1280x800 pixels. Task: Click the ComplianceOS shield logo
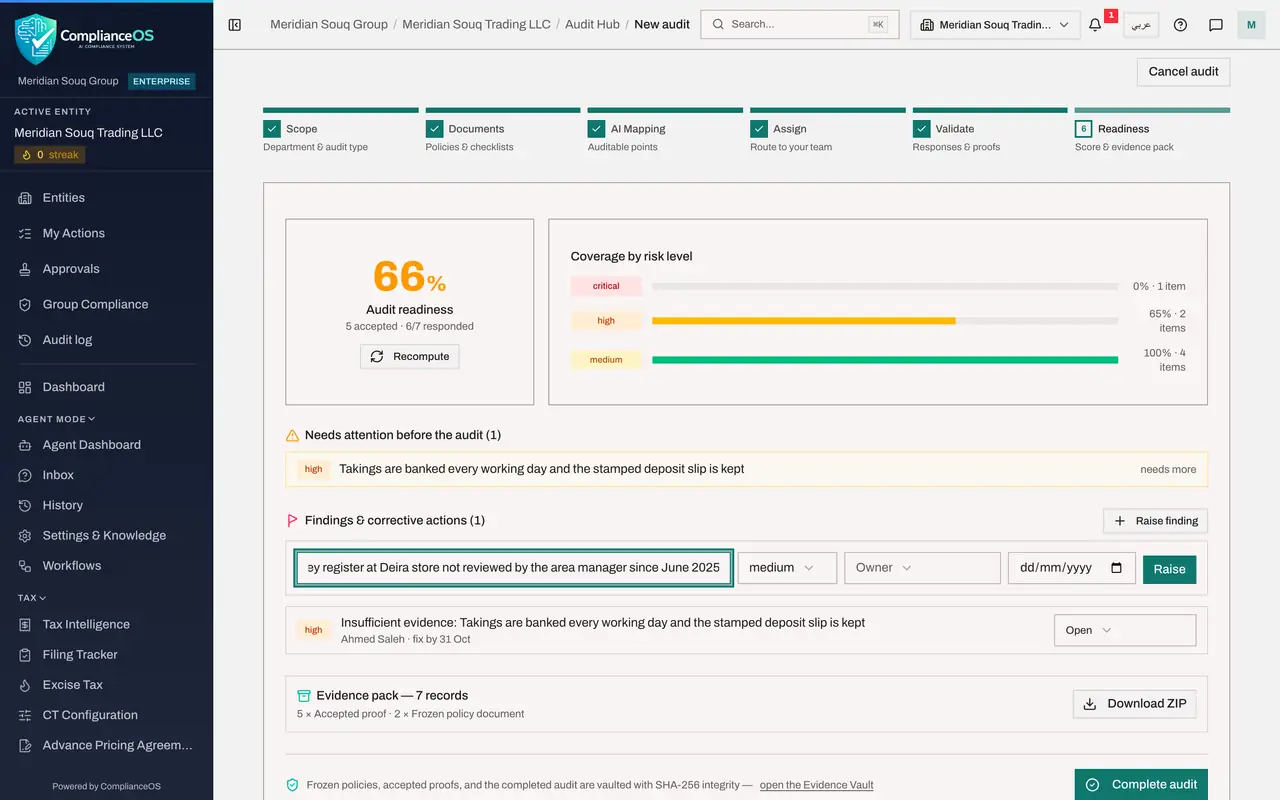point(36,40)
